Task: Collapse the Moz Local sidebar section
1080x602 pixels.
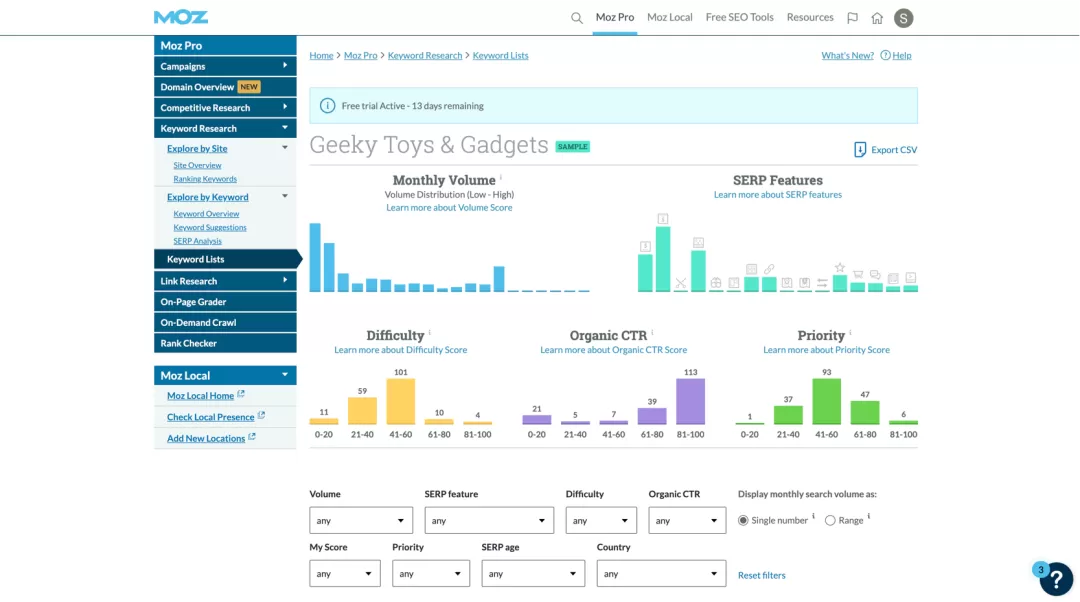Action: click(x=284, y=375)
